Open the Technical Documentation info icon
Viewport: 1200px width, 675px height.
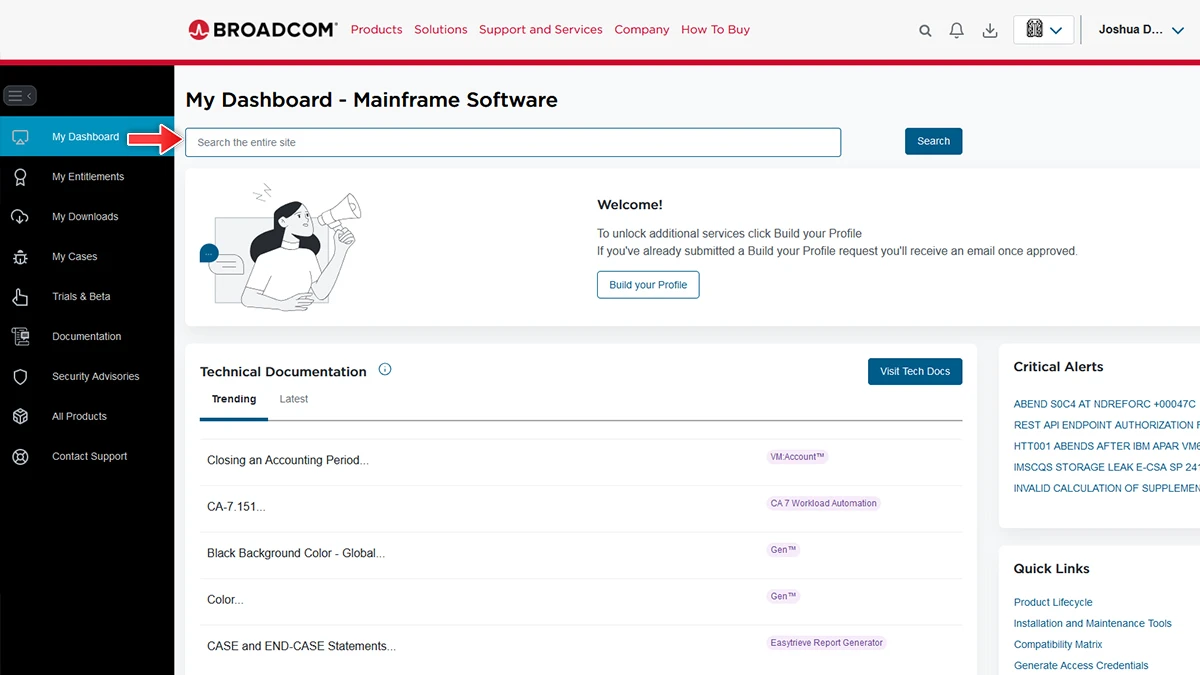tap(385, 370)
